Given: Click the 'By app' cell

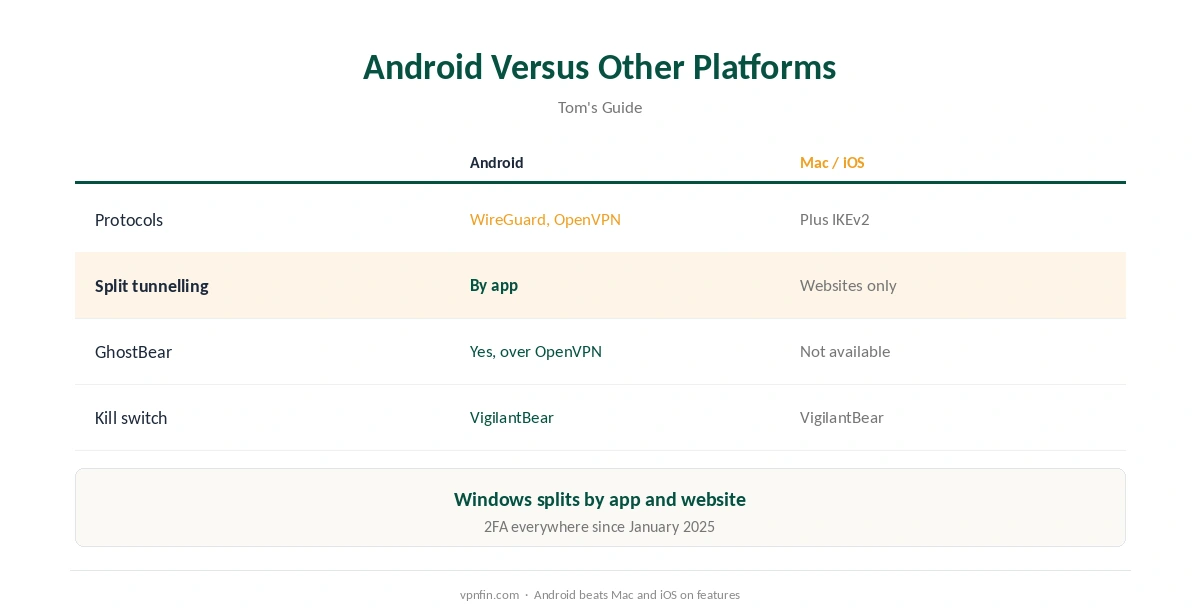Looking at the screenshot, I should (x=494, y=286).
